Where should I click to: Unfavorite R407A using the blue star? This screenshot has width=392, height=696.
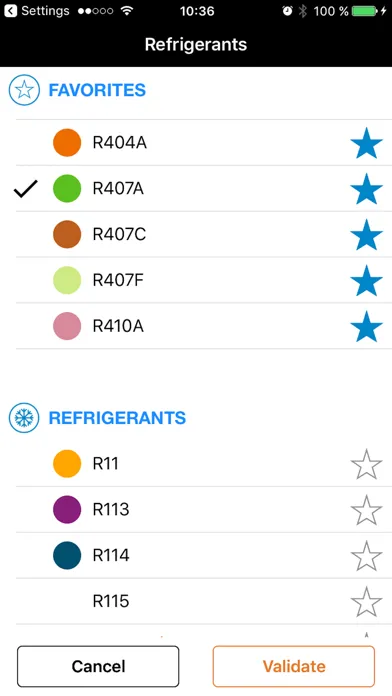pyautogui.click(x=366, y=189)
